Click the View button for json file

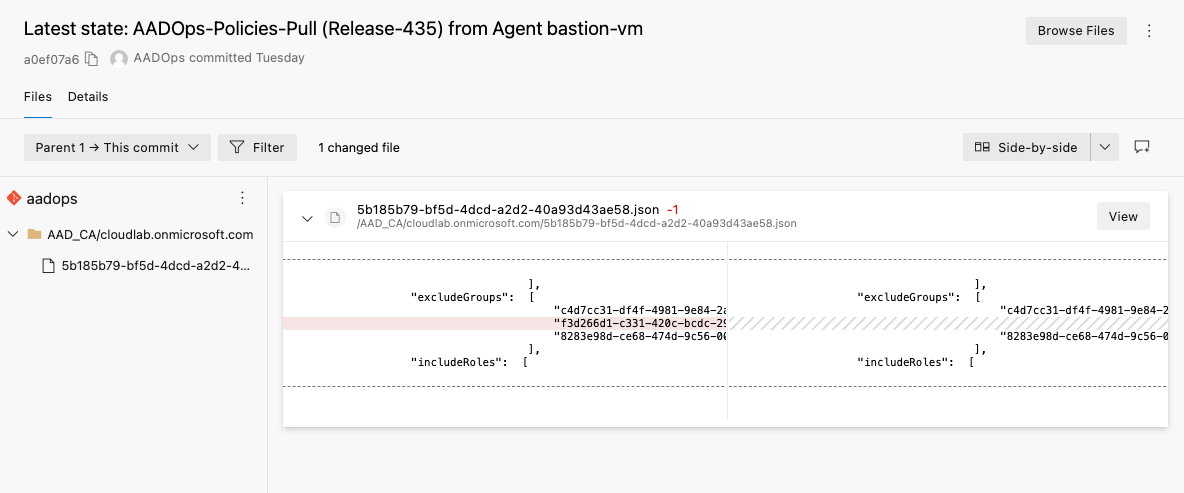(x=1123, y=217)
